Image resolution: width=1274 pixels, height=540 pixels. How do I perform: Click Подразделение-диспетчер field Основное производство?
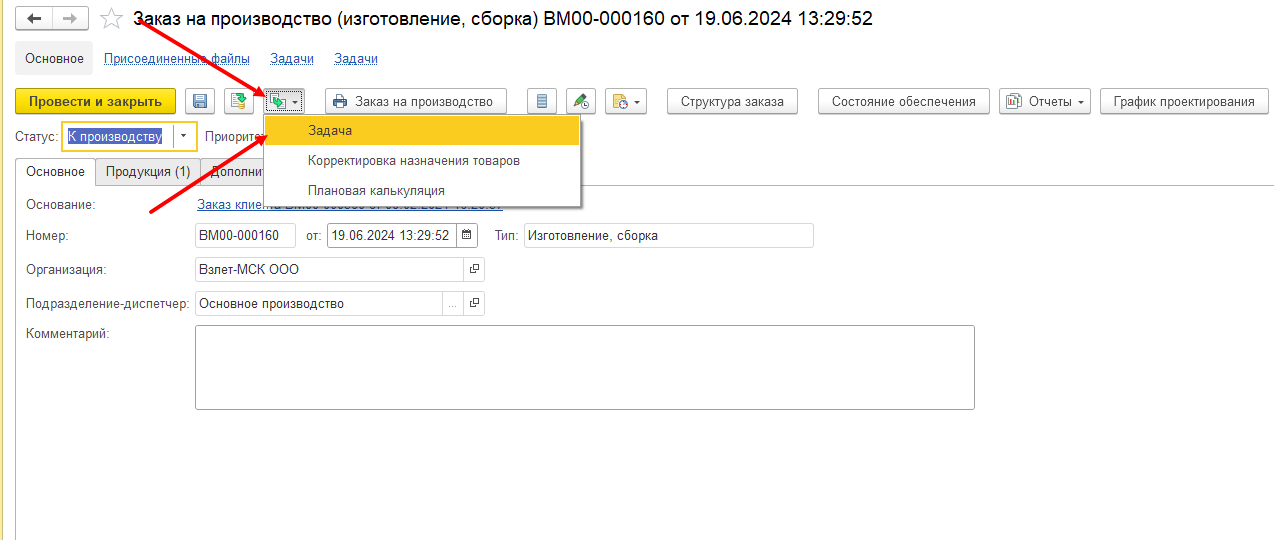[x=318, y=303]
